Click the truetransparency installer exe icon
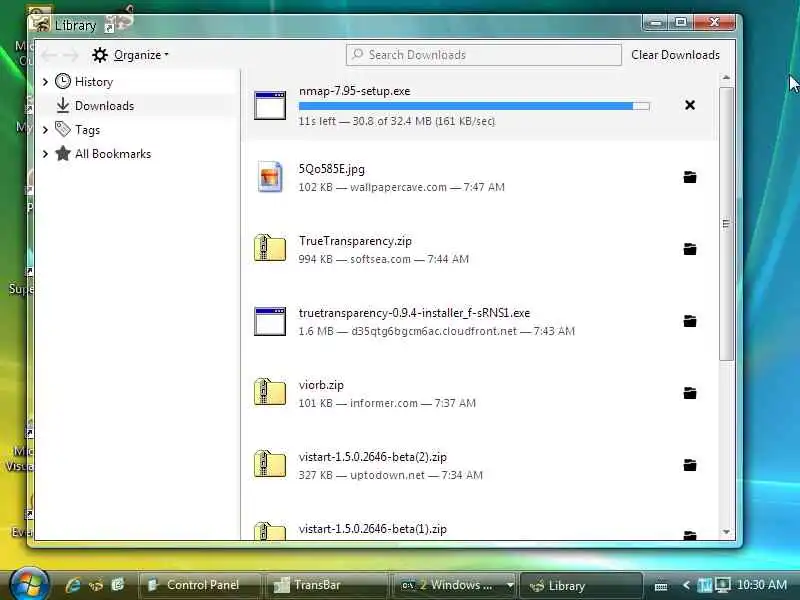 tap(270, 321)
